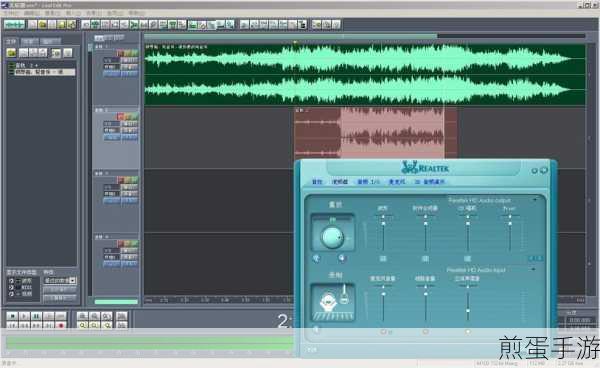Click the Play button in transport controls

click(24, 316)
